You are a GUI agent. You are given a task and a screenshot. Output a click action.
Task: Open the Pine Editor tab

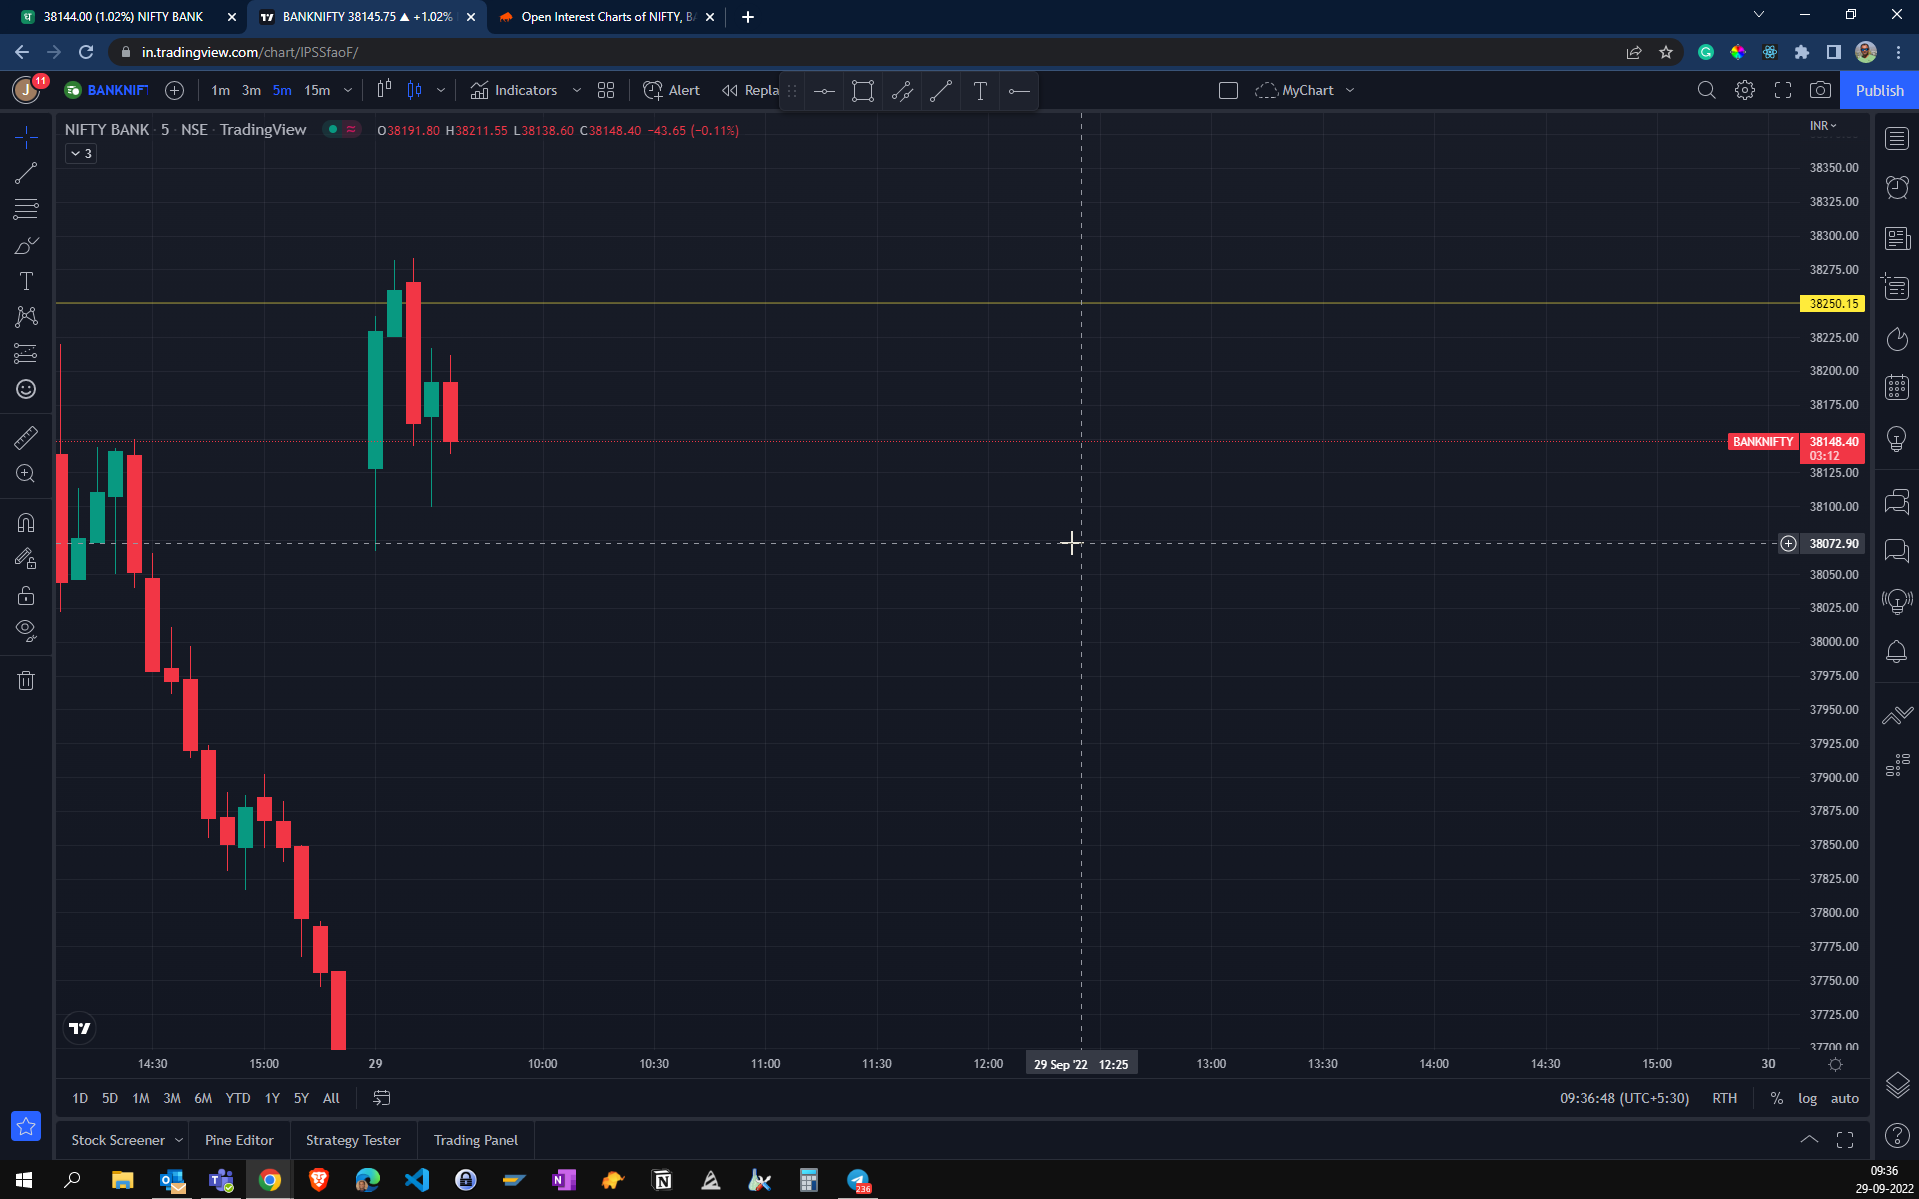(x=239, y=1140)
